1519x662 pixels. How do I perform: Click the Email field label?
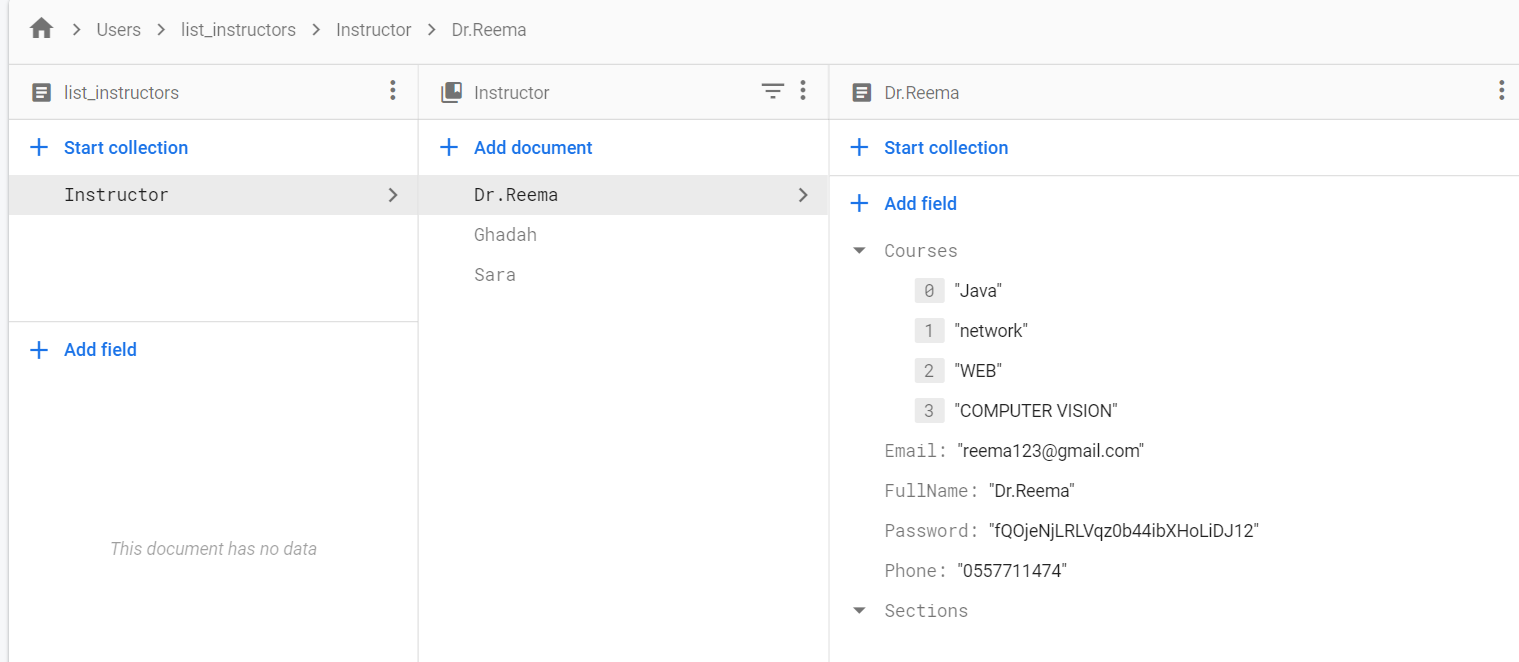pyautogui.click(x=915, y=450)
